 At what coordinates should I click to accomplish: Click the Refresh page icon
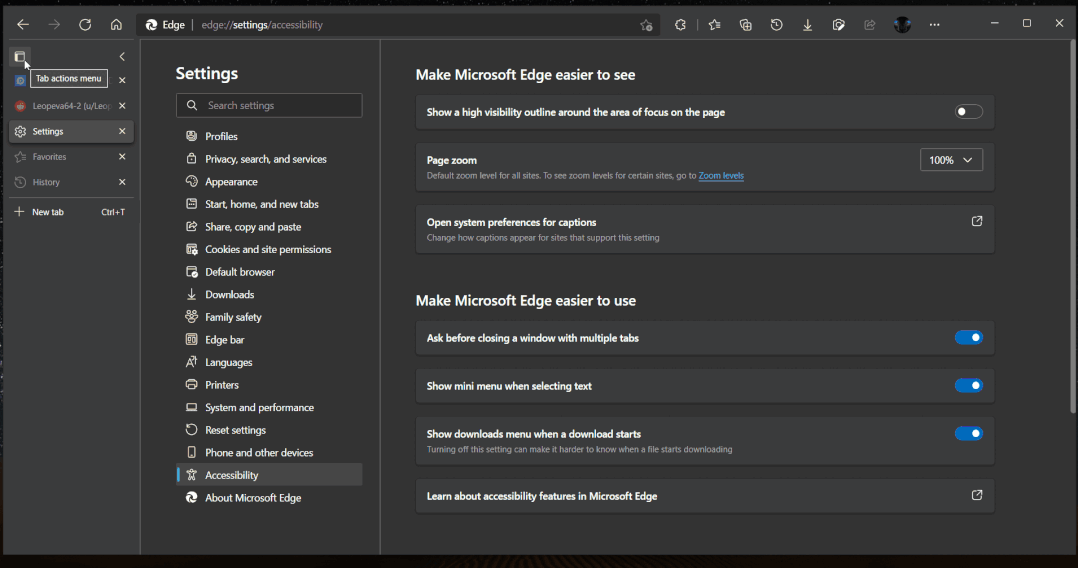(85, 25)
